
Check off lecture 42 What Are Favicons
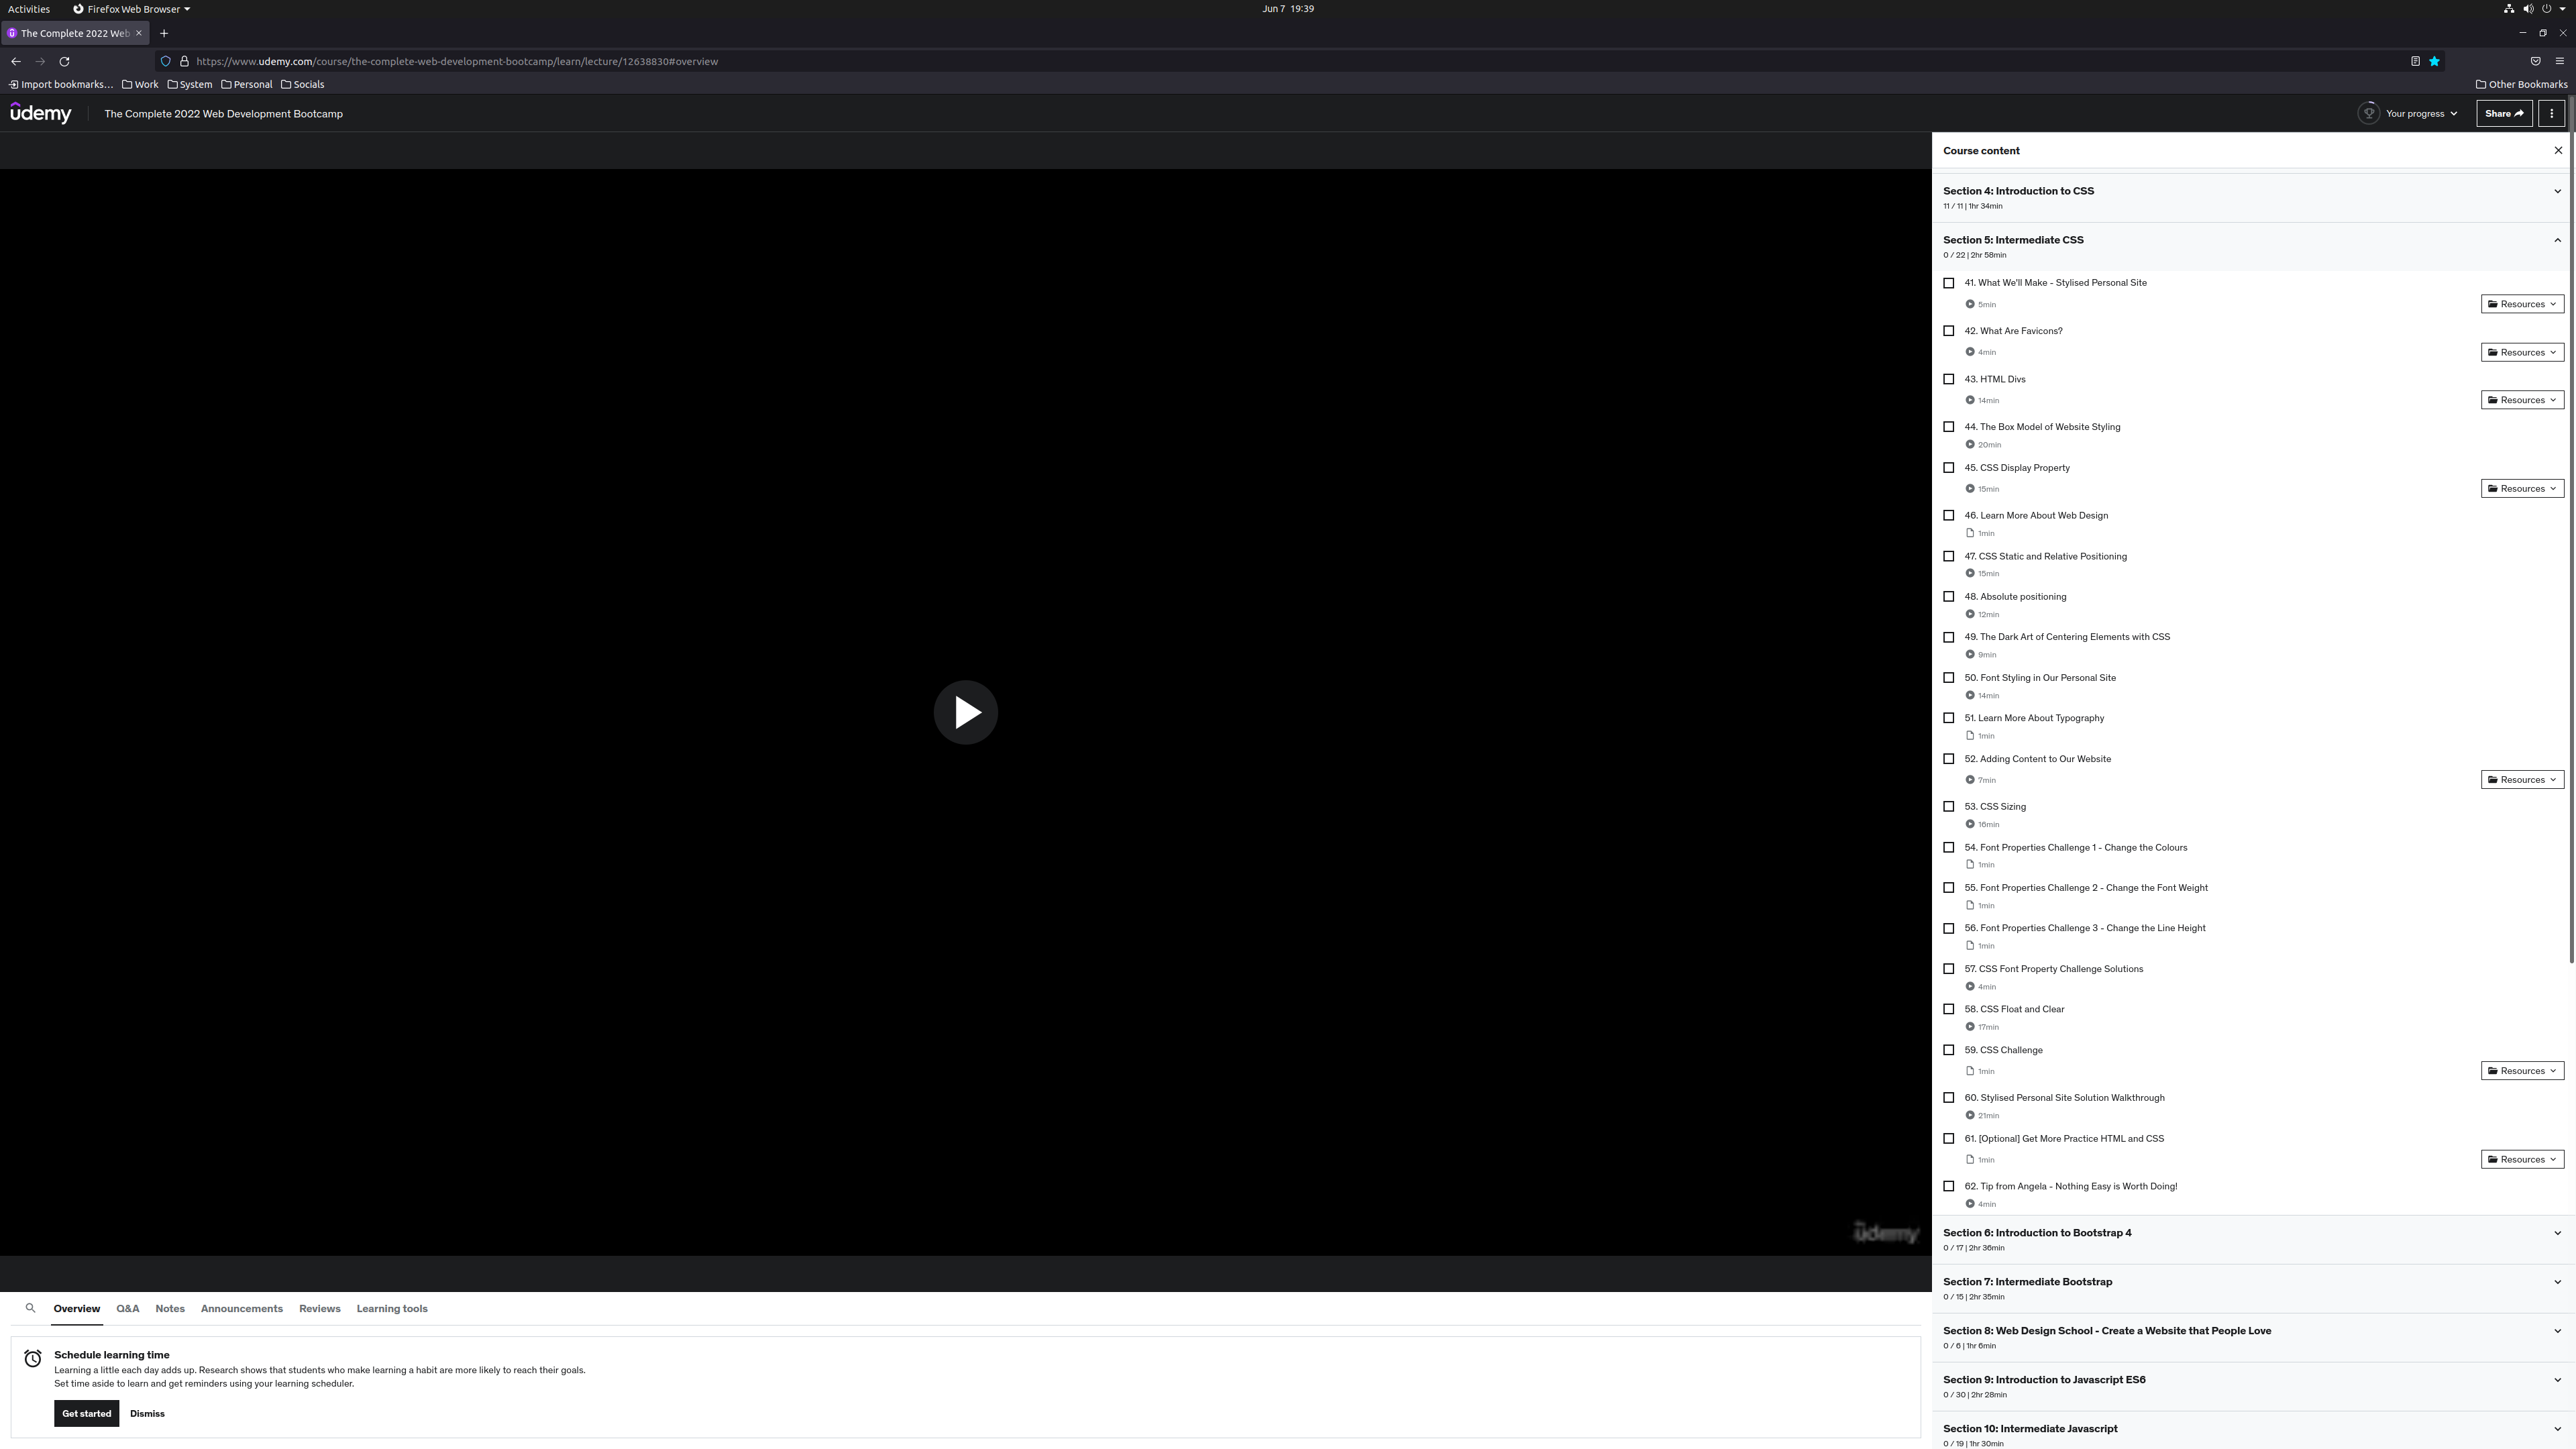click(x=1948, y=331)
